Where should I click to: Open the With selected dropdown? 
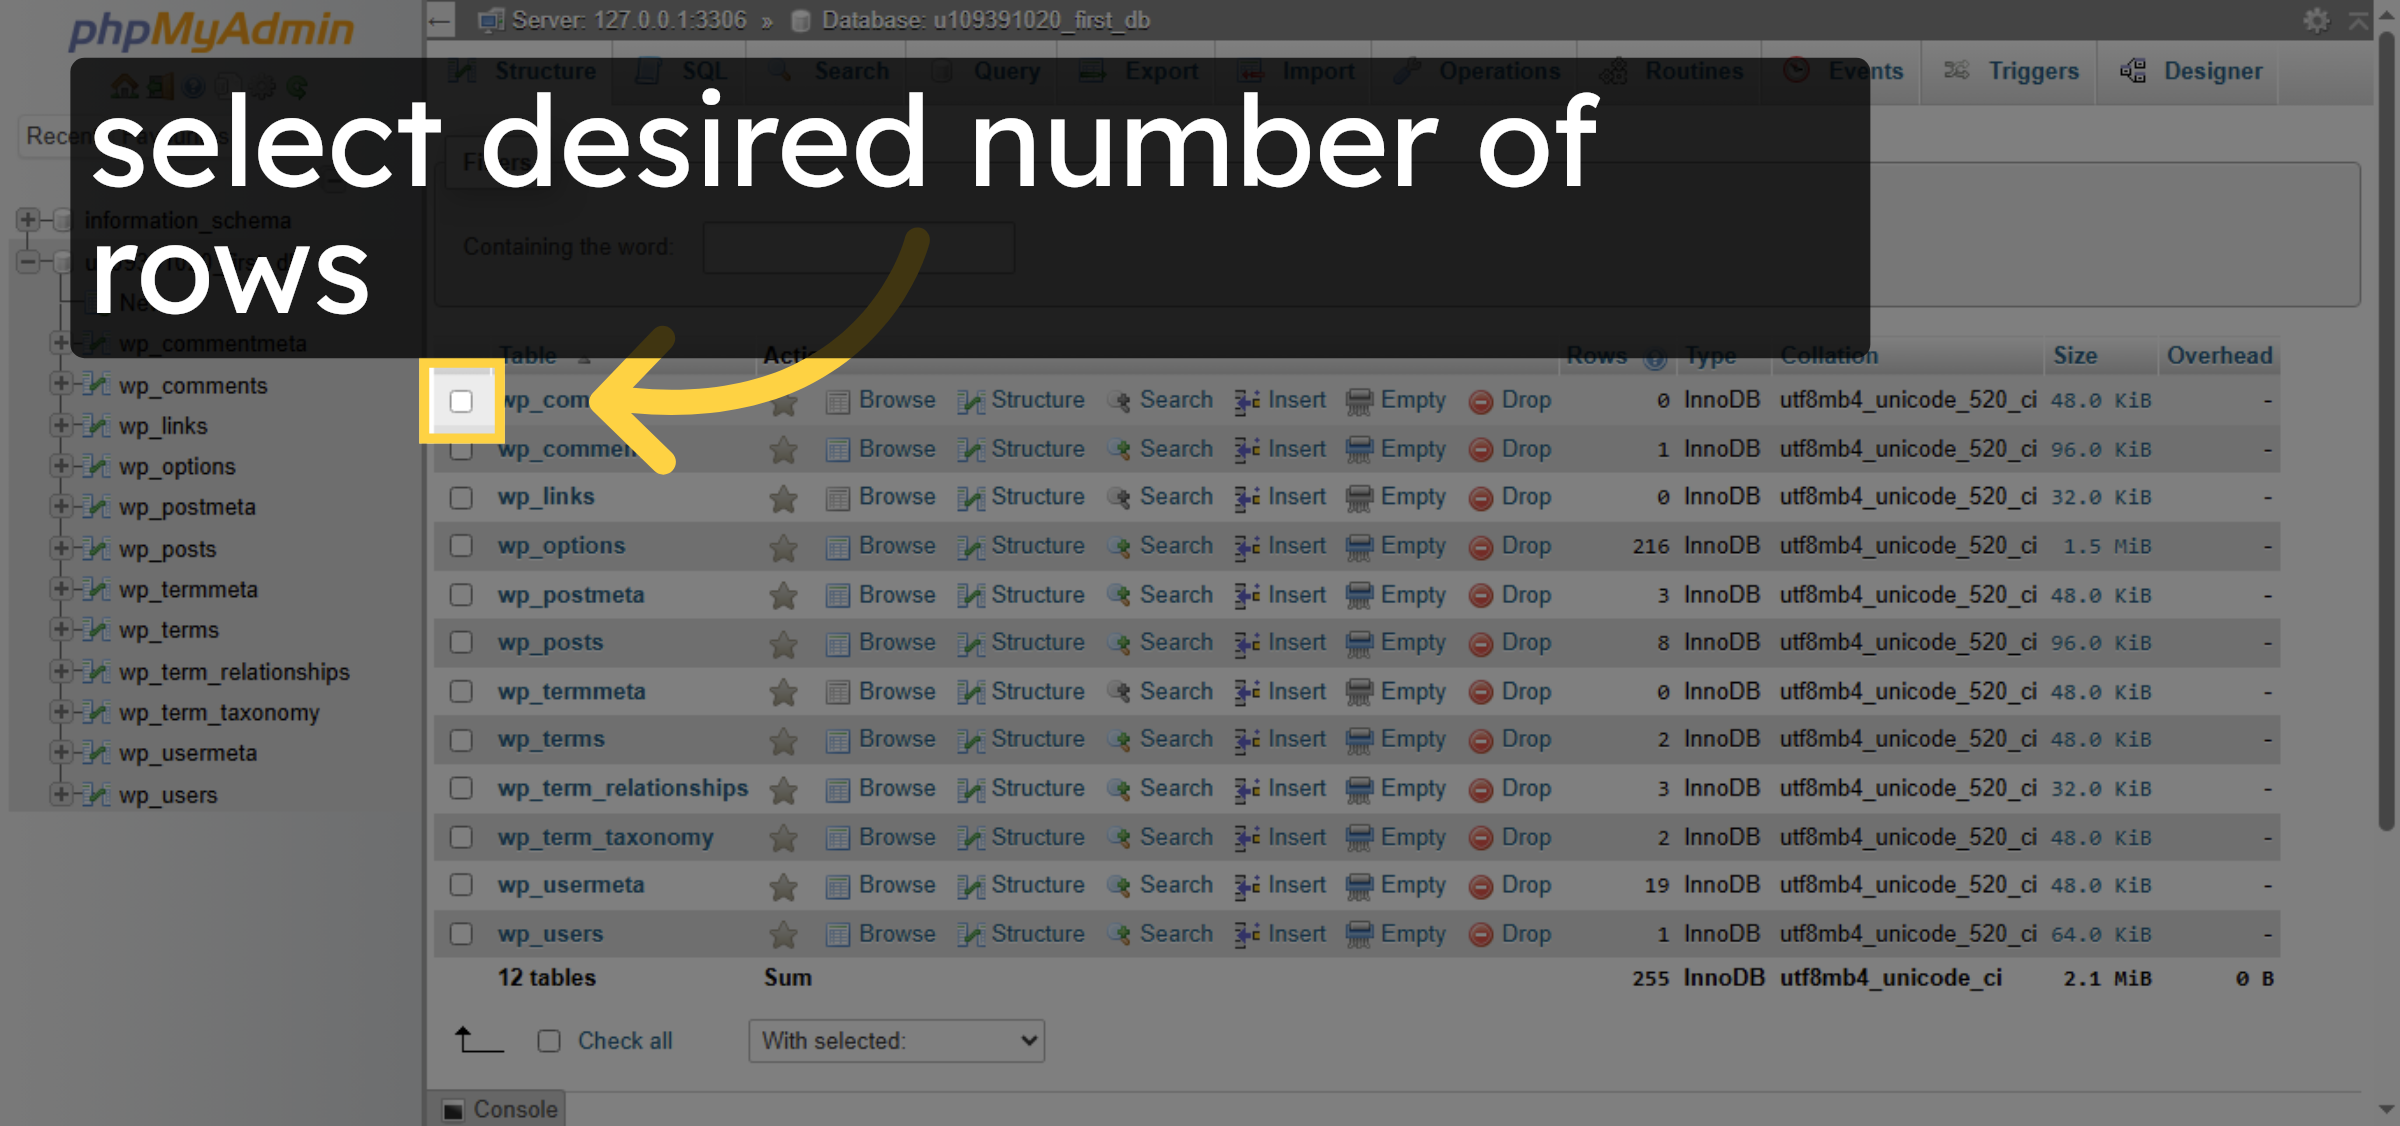click(897, 1041)
